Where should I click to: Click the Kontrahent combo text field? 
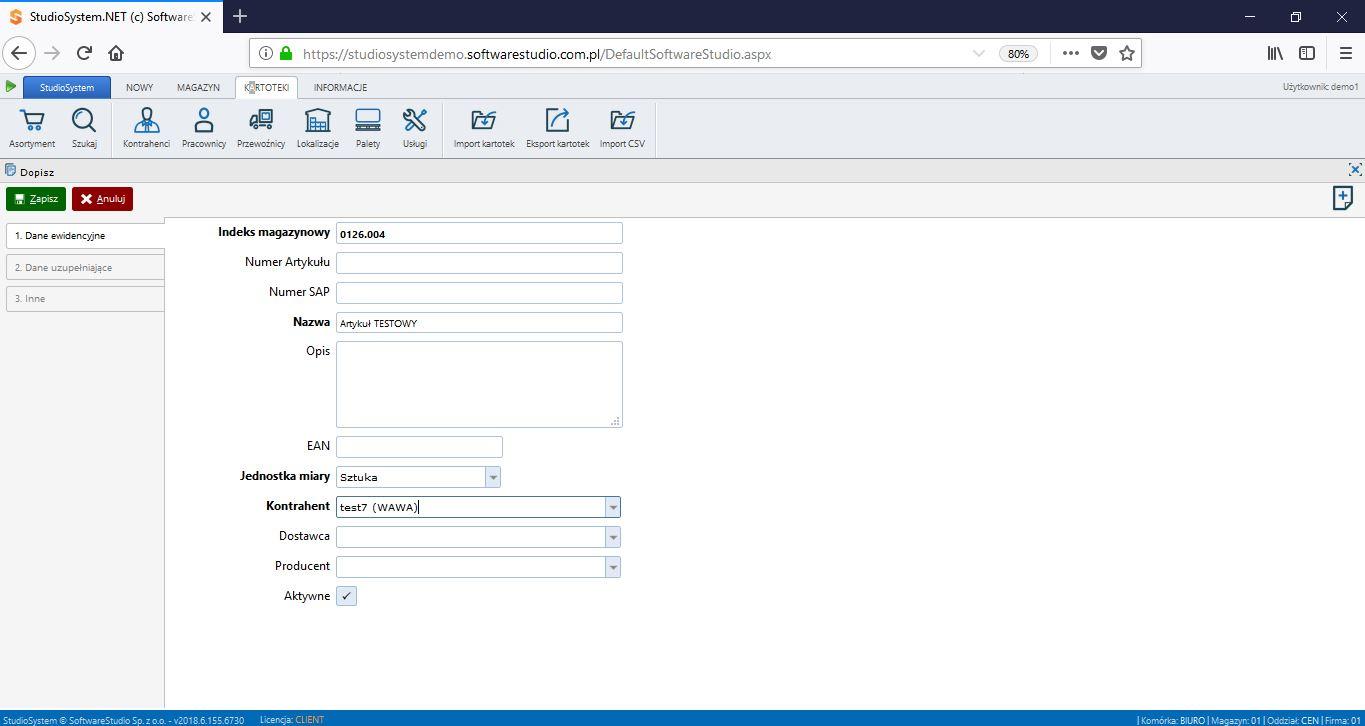[471, 507]
